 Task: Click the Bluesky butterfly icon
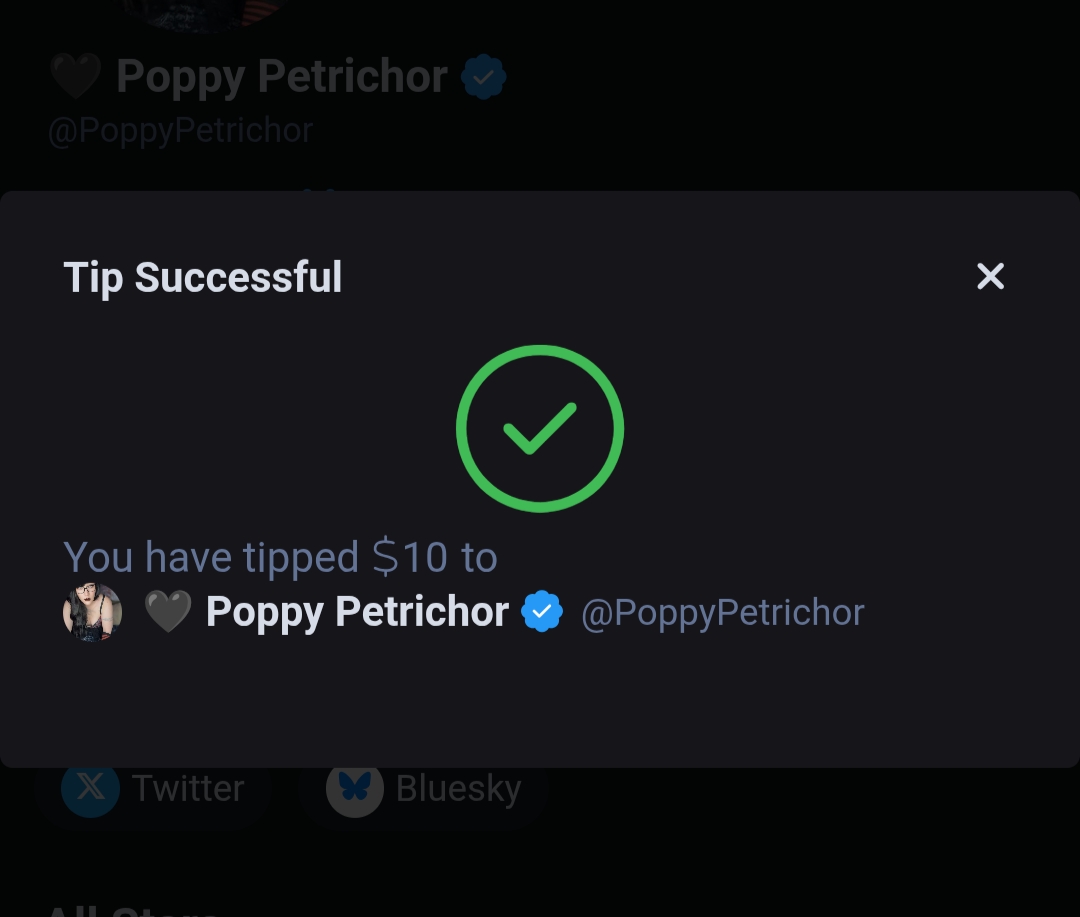(x=354, y=788)
